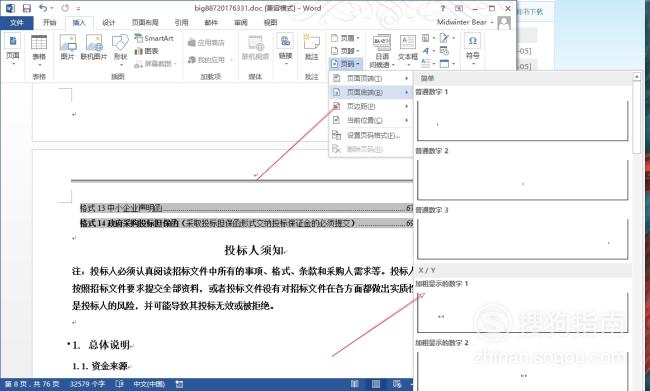Open the 表格 (Table) insert button

click(x=39, y=50)
